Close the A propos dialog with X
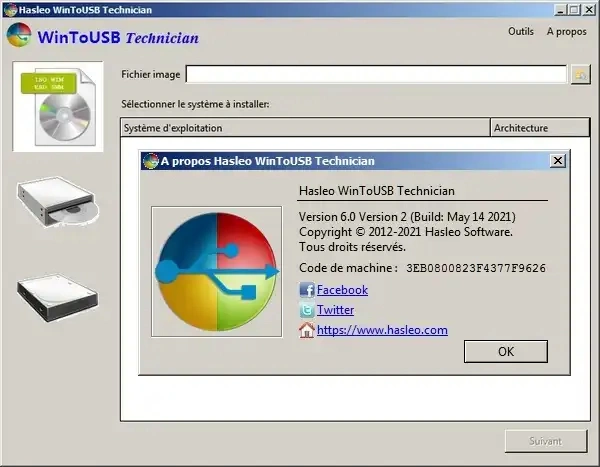The height and width of the screenshot is (467, 600). (557, 161)
